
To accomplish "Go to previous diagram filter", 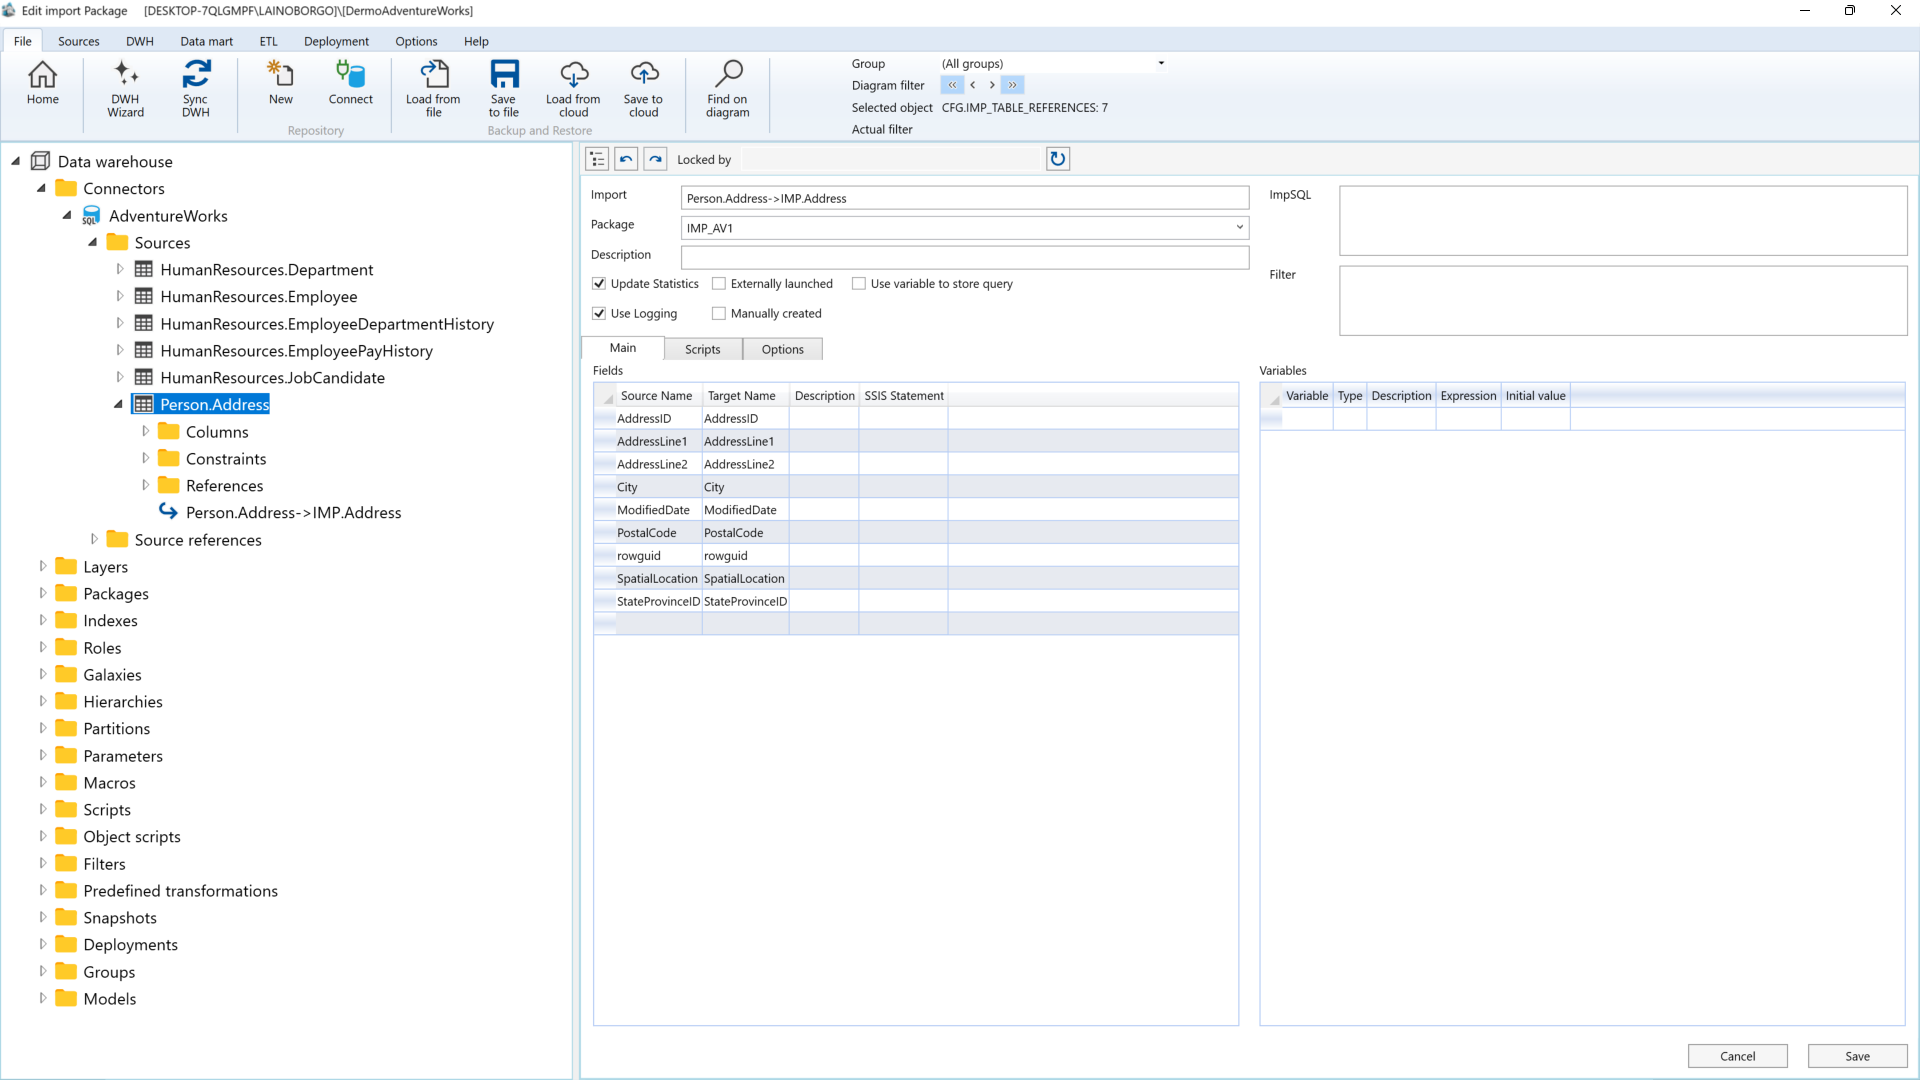I will [x=972, y=86].
